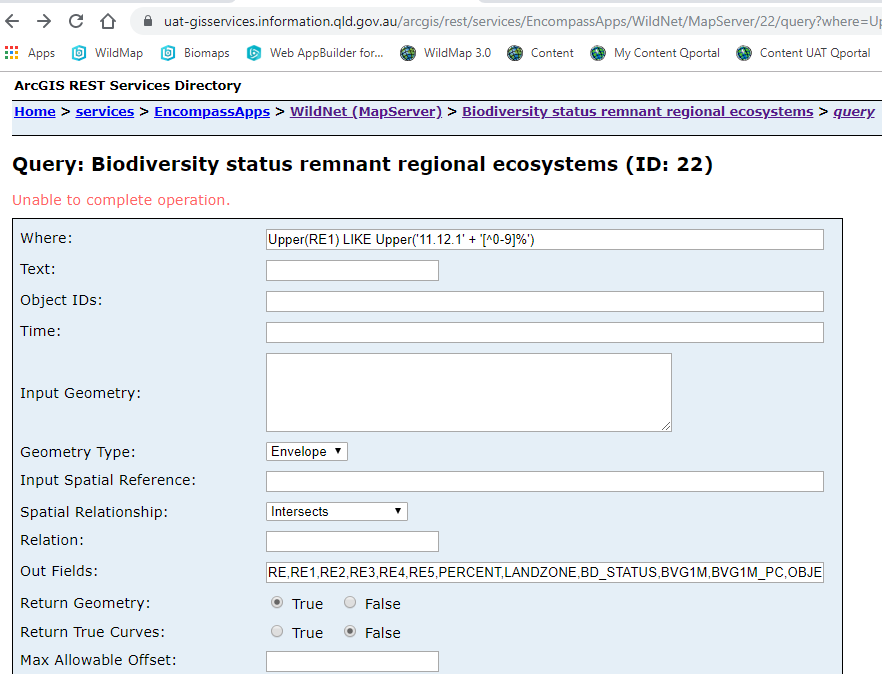Click the browser Back arrow

pos(12,21)
